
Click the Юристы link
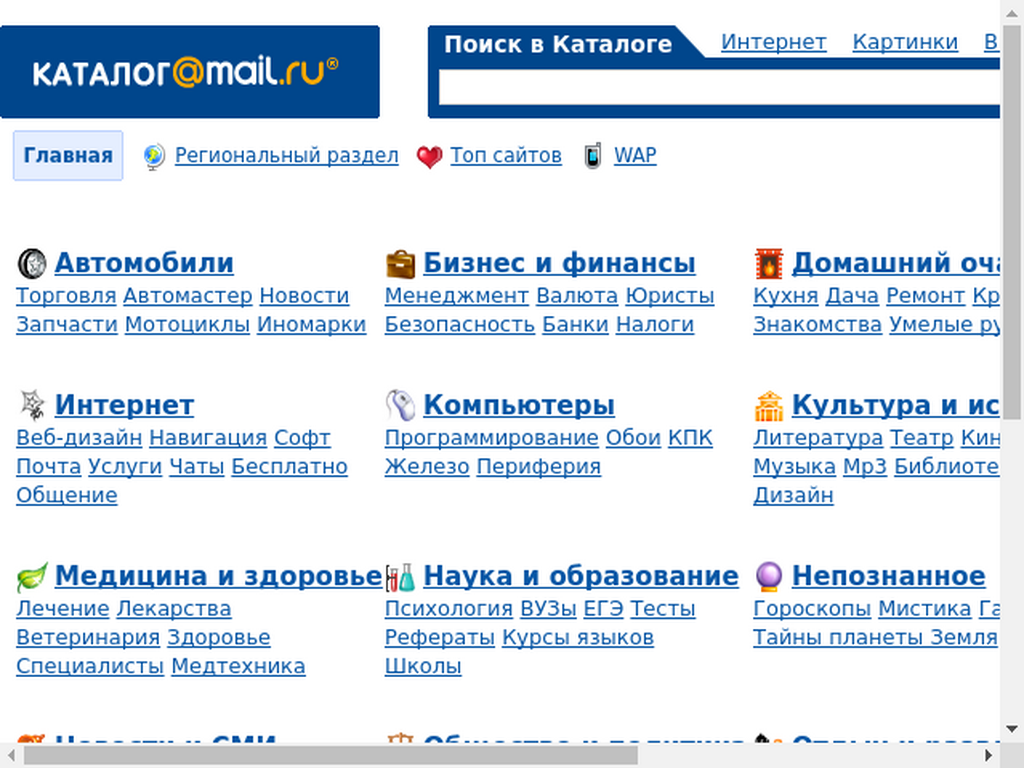[670, 296]
